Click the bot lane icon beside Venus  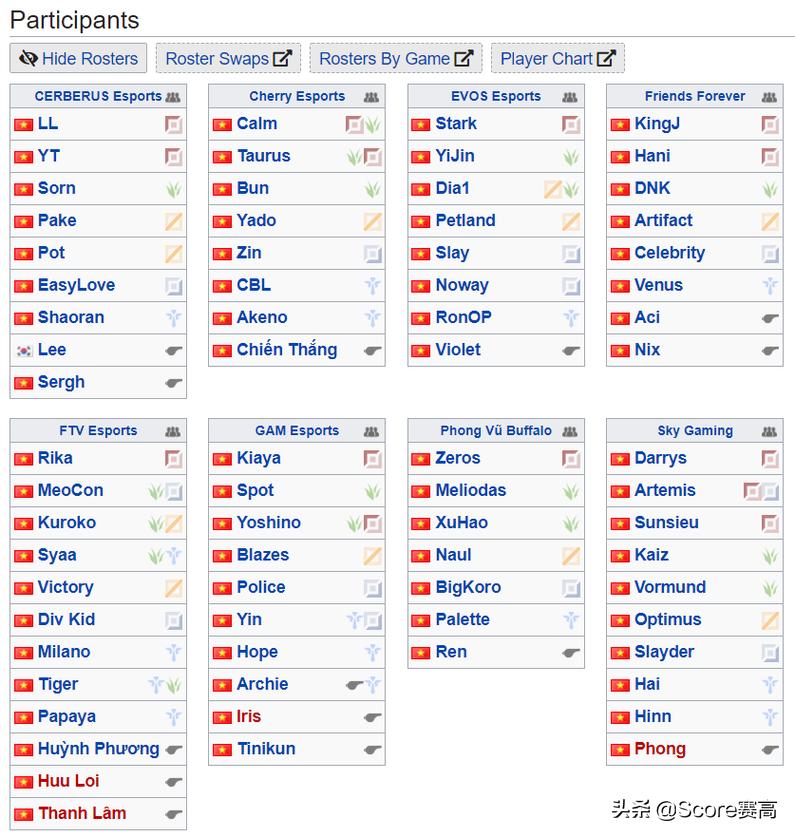pos(770,286)
